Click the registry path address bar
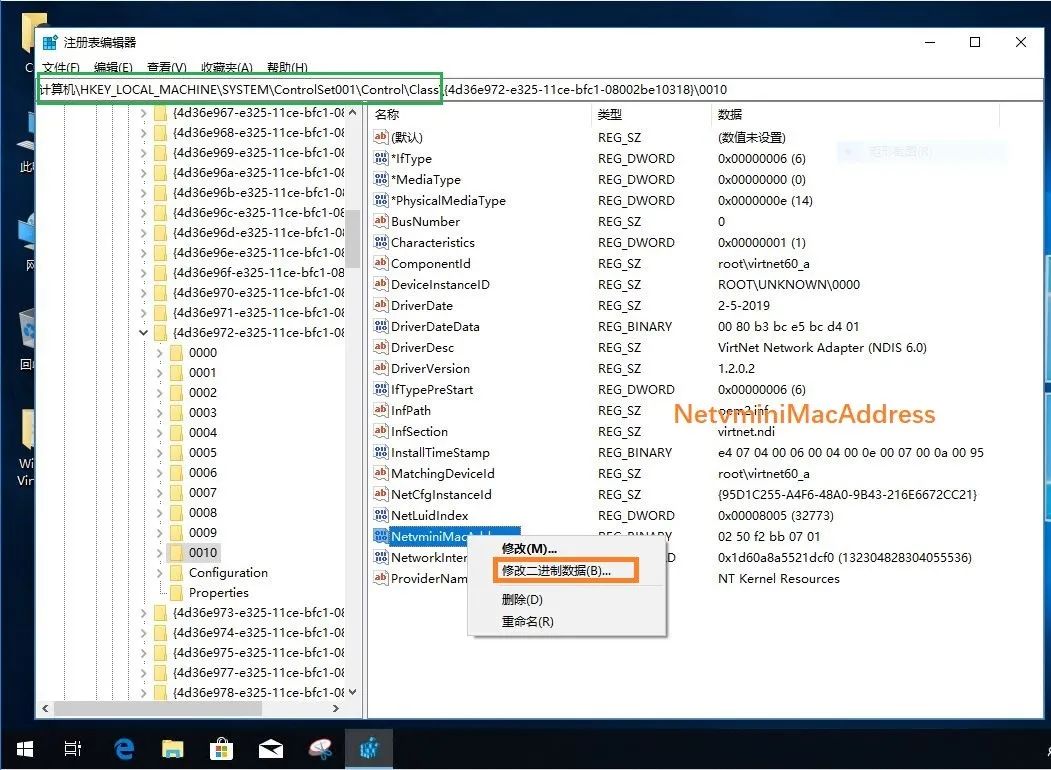The width and height of the screenshot is (1051, 770). tap(540, 89)
